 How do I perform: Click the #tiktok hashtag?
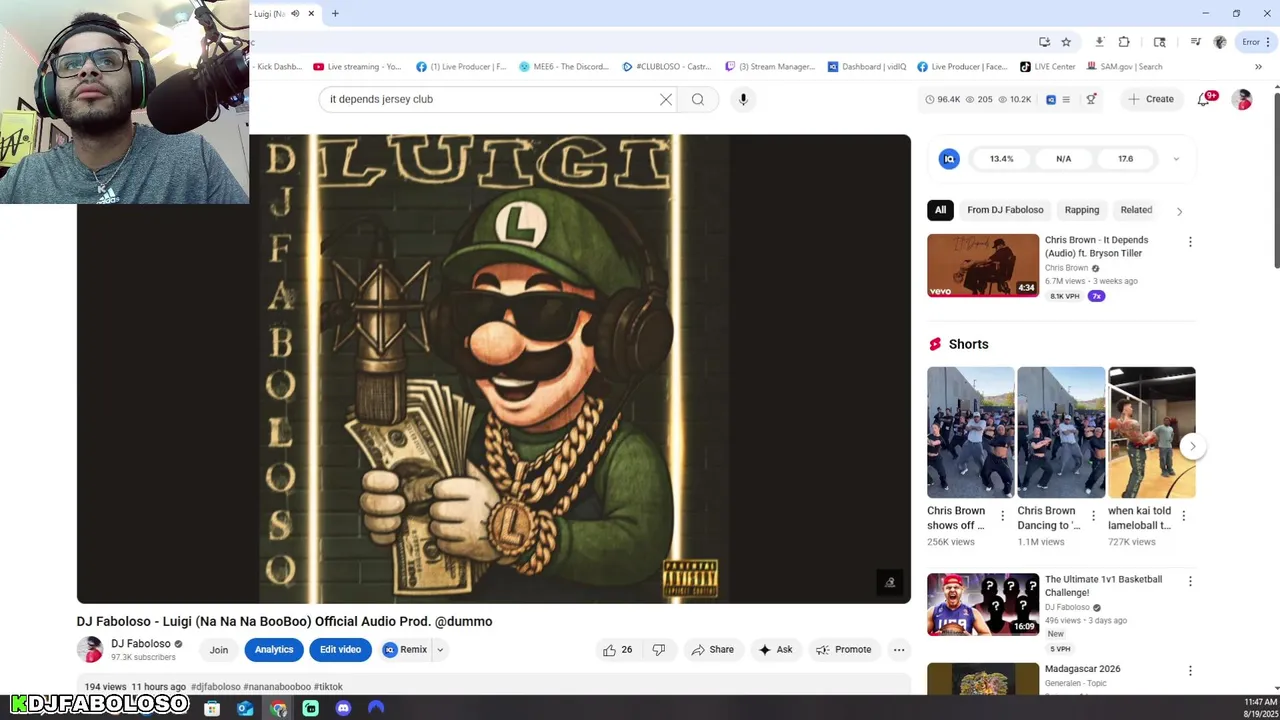(328, 687)
